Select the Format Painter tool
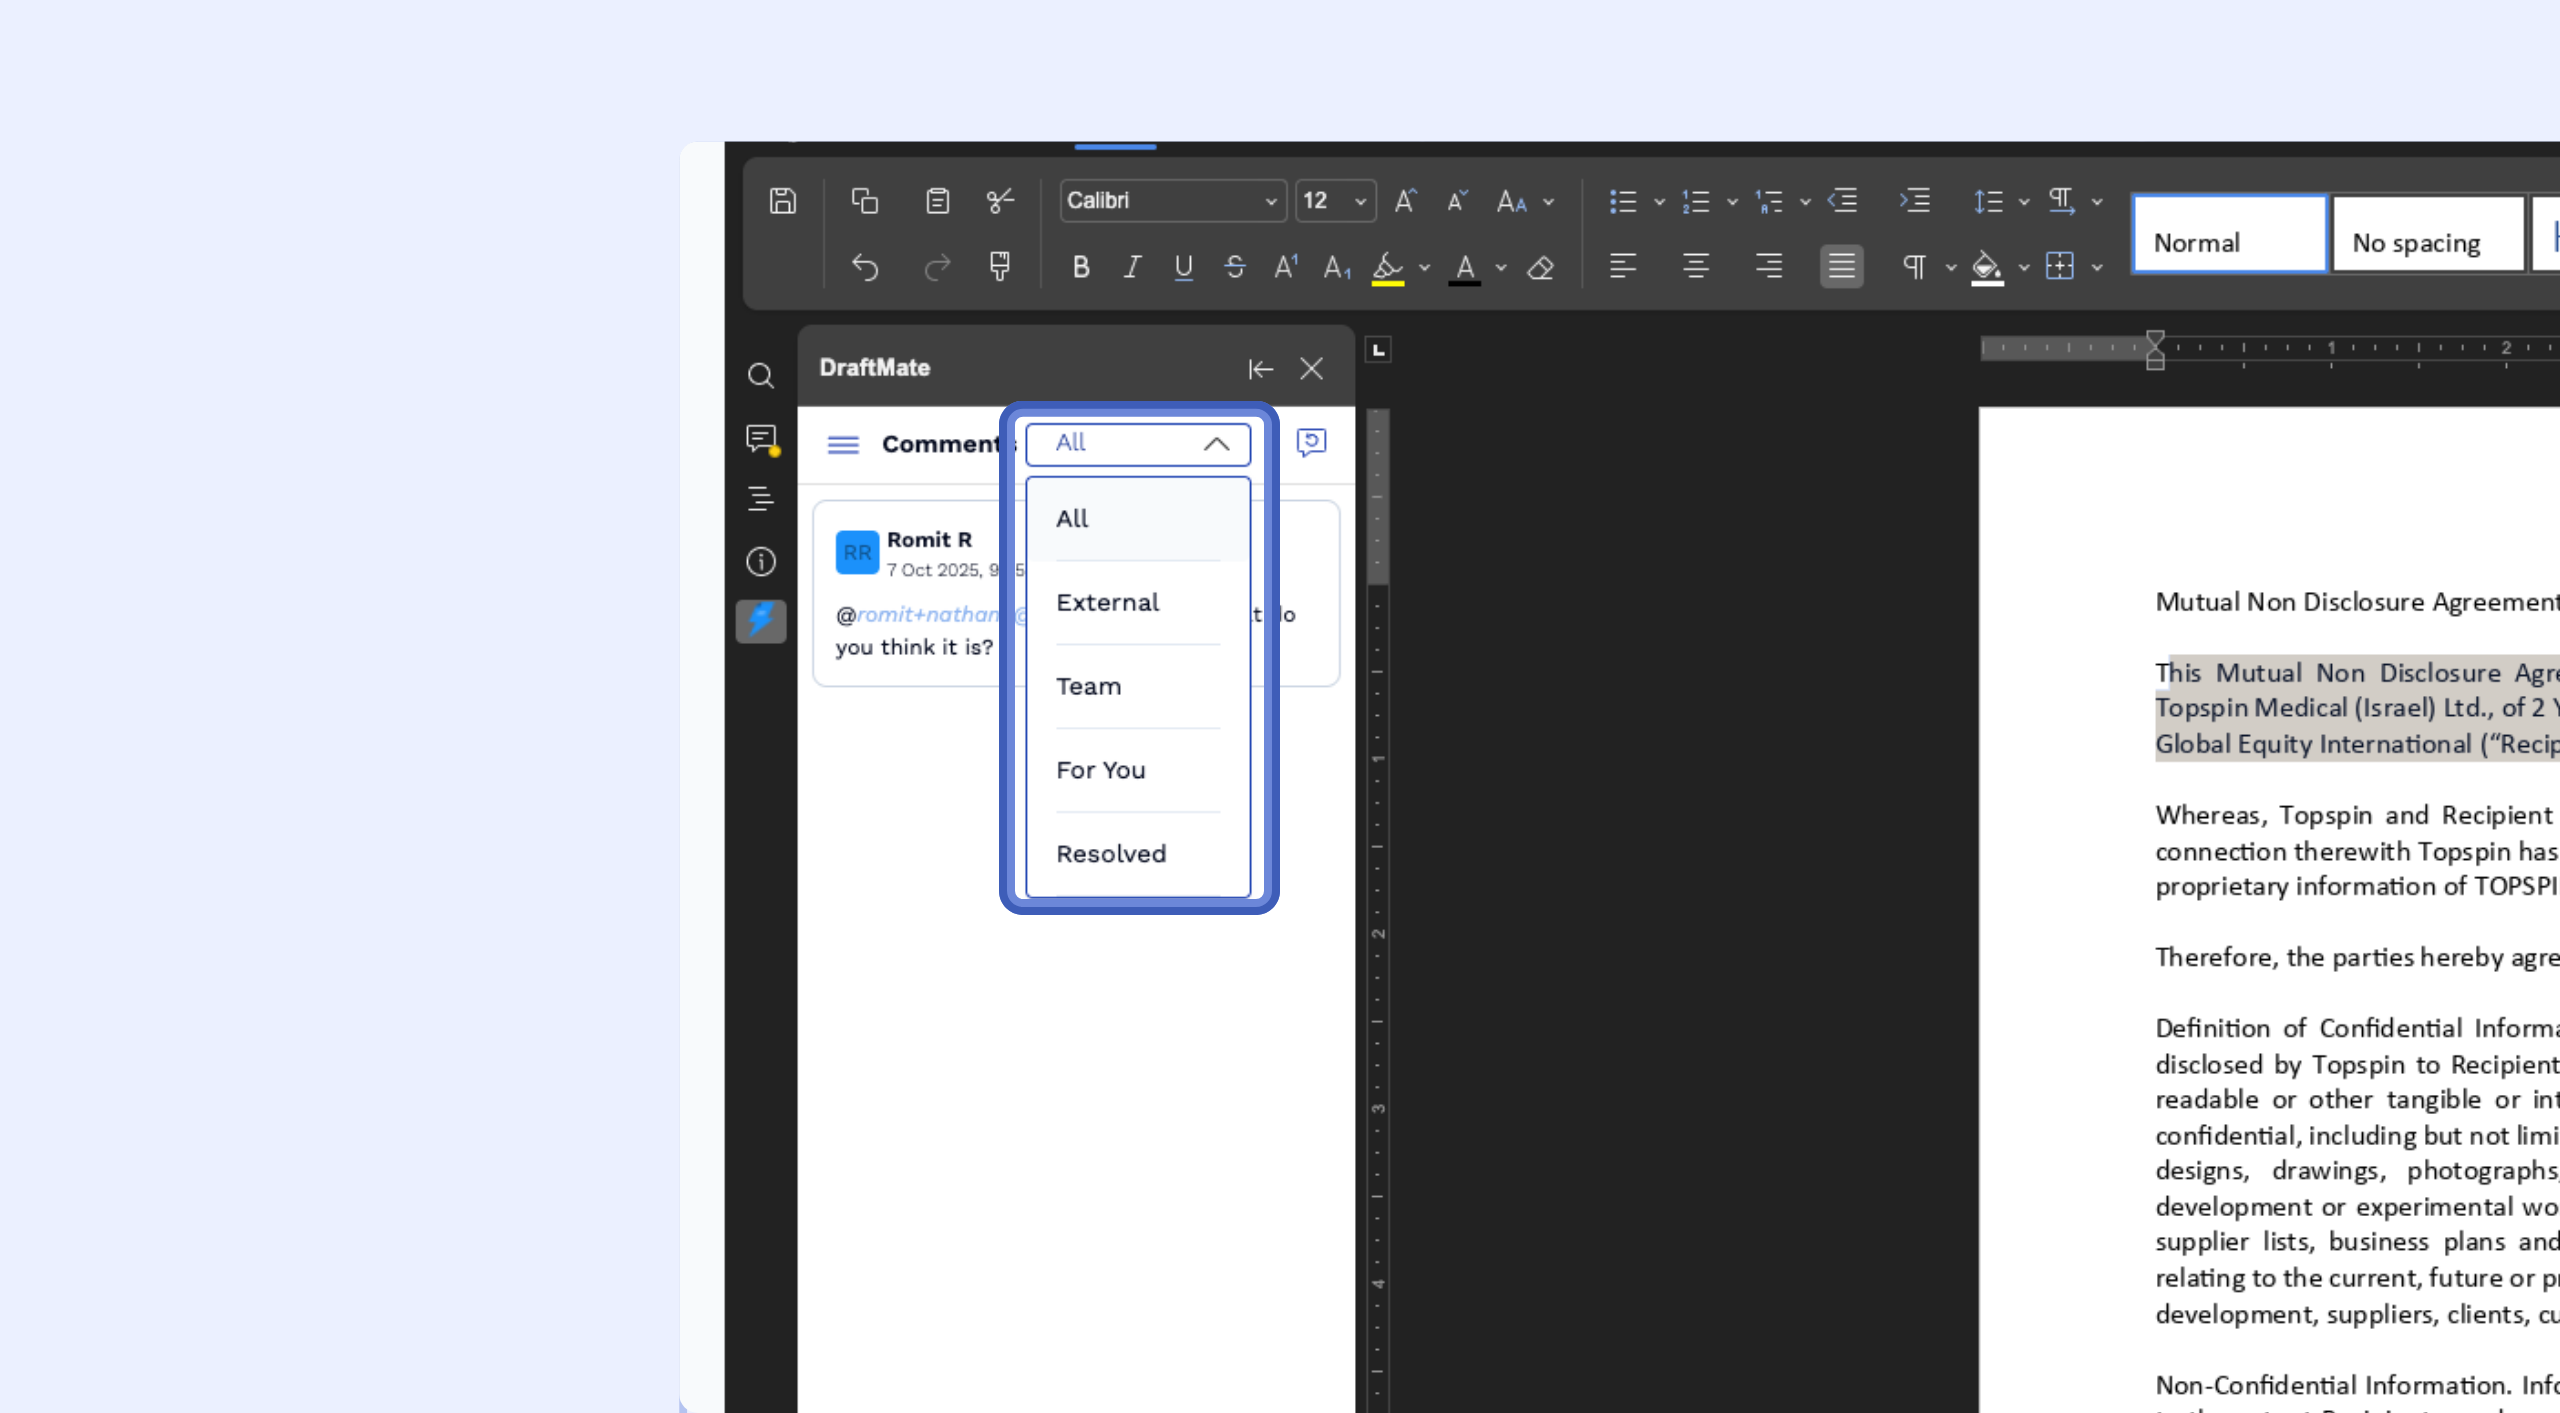This screenshot has width=2560, height=1413. 999,266
